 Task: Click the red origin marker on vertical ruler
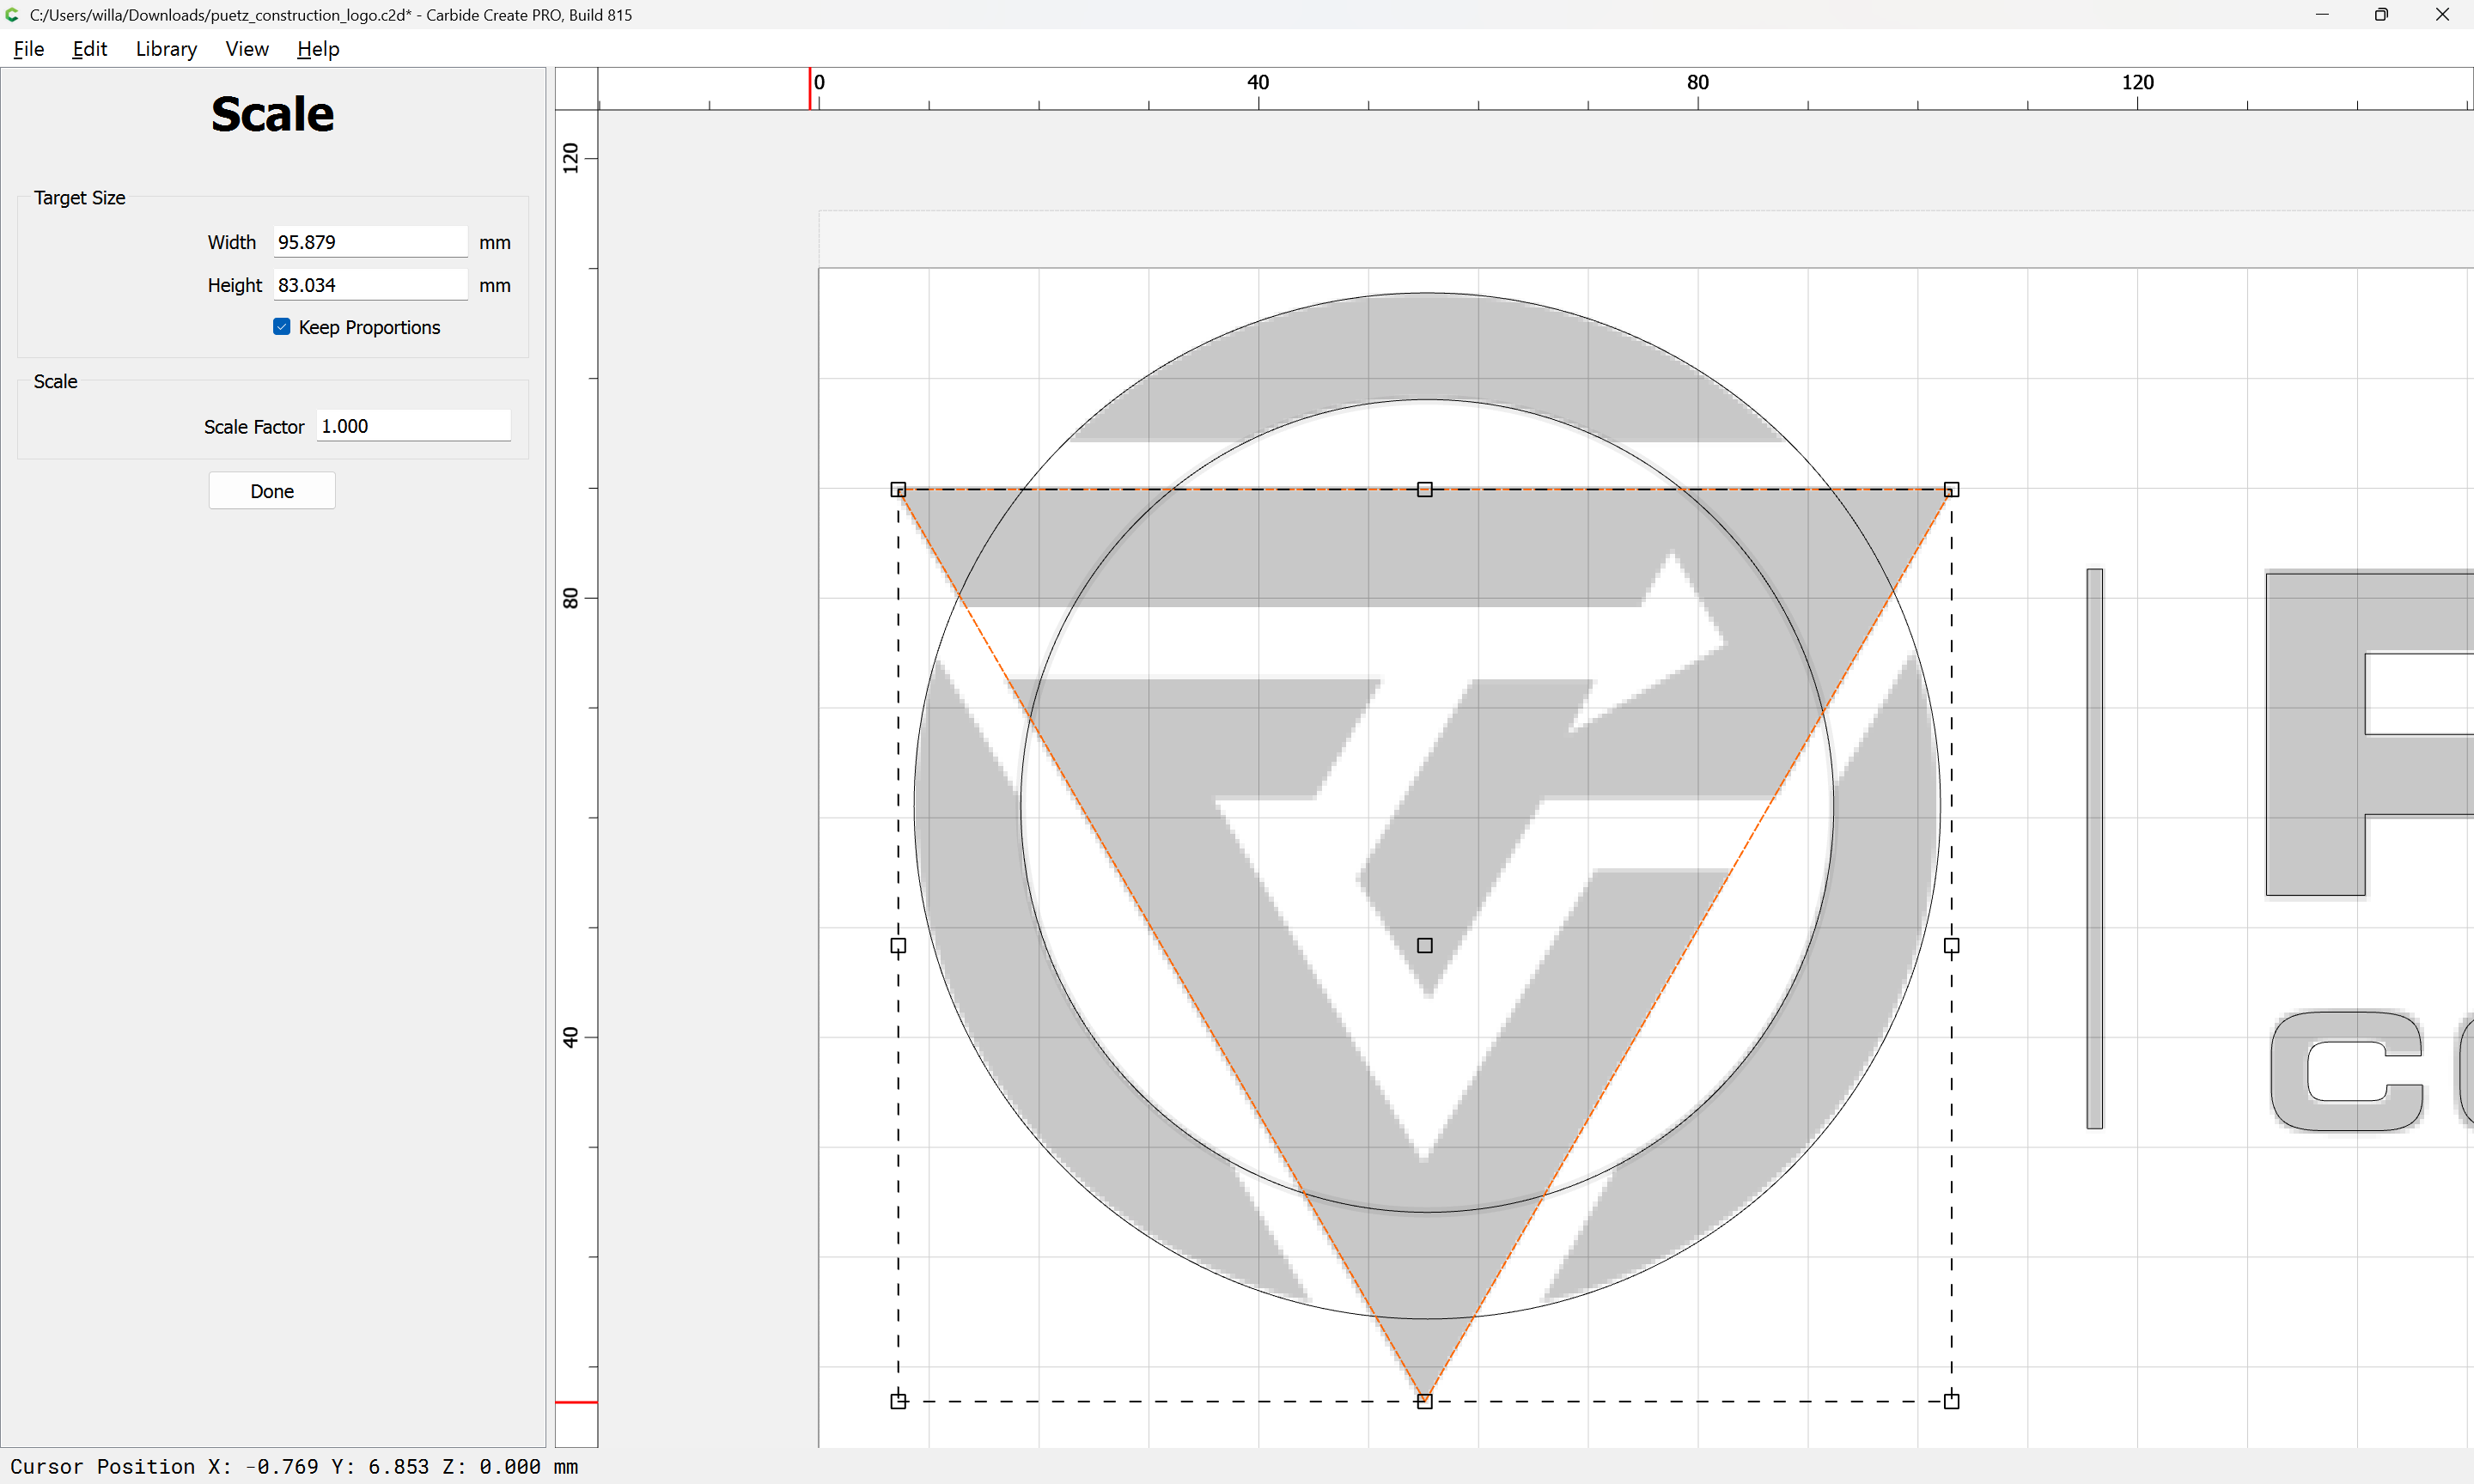click(576, 1402)
